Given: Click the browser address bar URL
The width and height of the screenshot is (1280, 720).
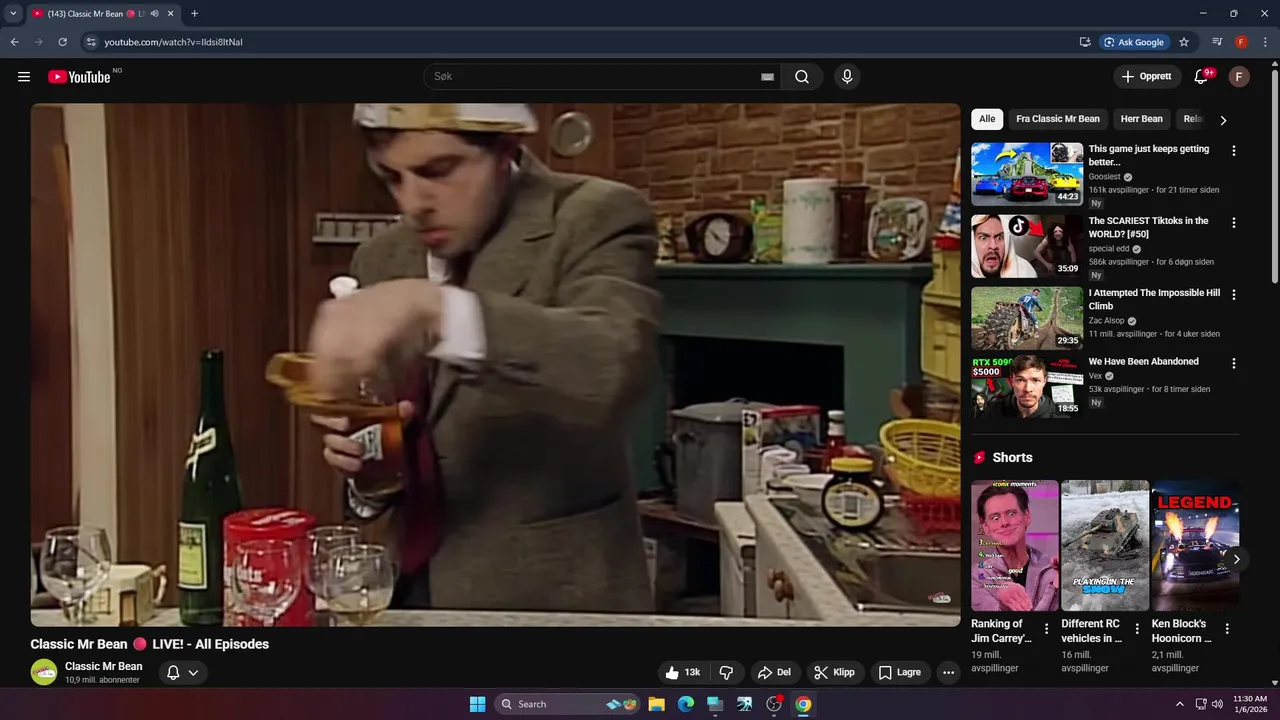Looking at the screenshot, I should [174, 42].
